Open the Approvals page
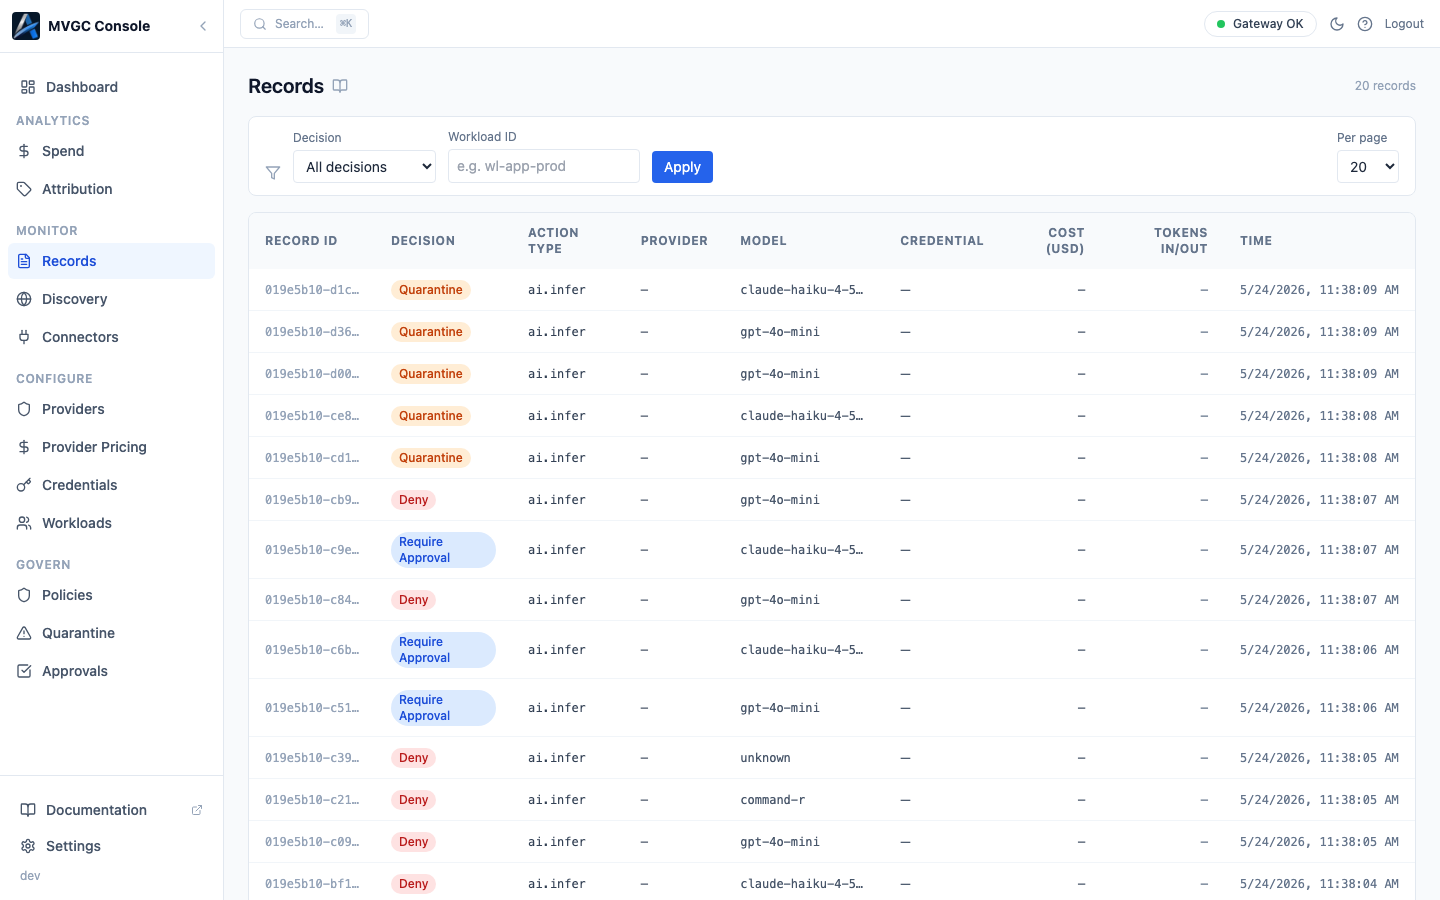Screen dimensions: 1440x900 [111, 671]
